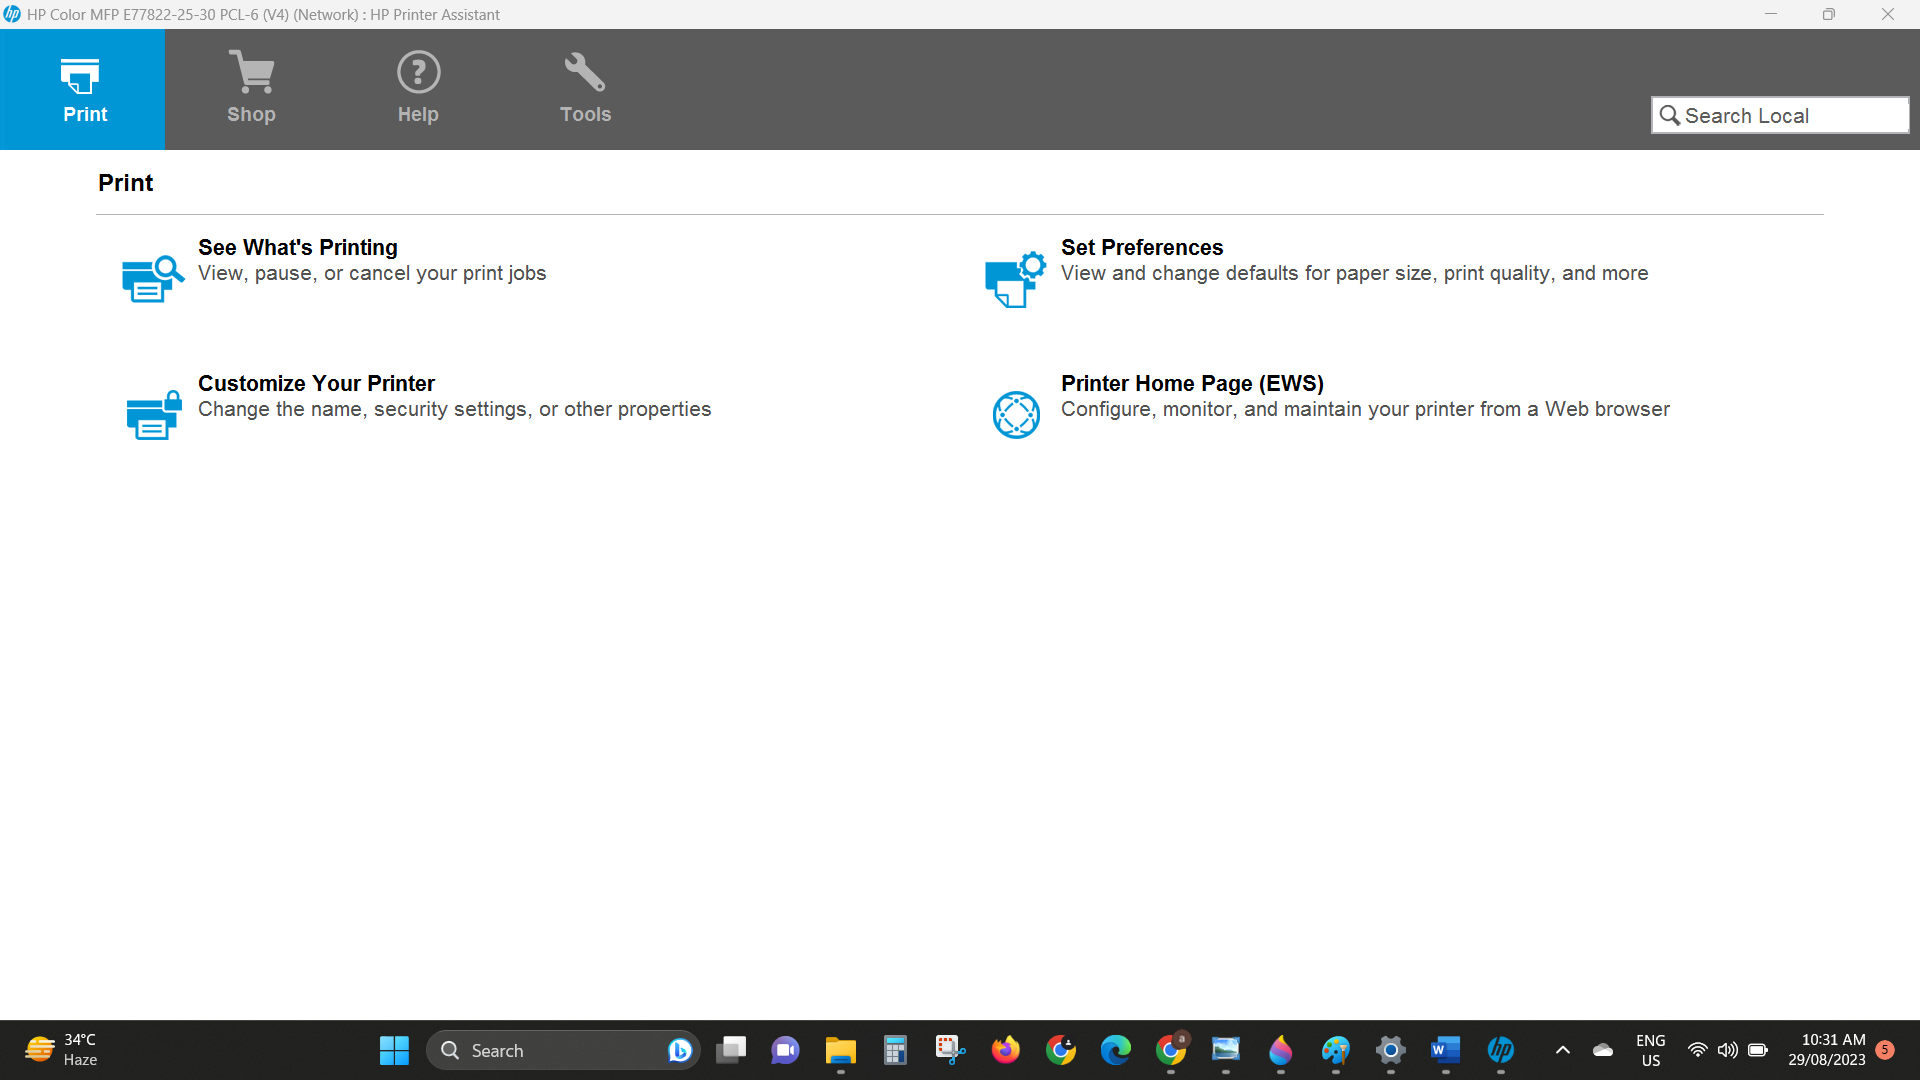Click the Printer Home Page globe icon
Image resolution: width=1920 pixels, height=1080 pixels.
click(1016, 415)
